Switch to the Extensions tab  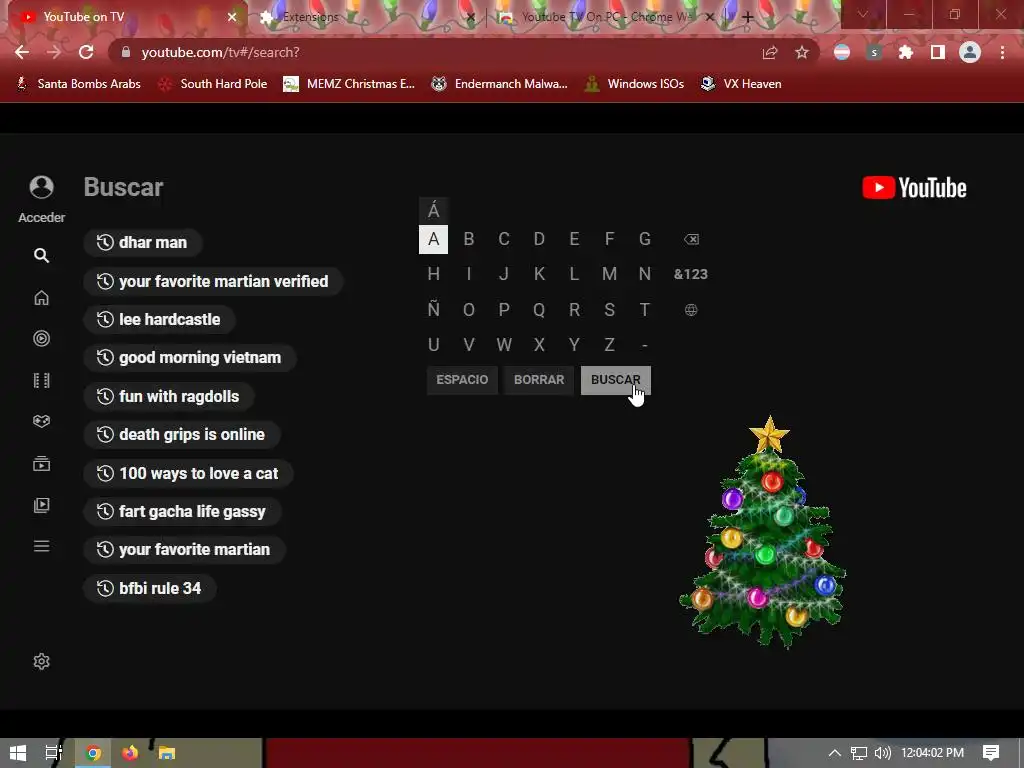(x=369, y=17)
